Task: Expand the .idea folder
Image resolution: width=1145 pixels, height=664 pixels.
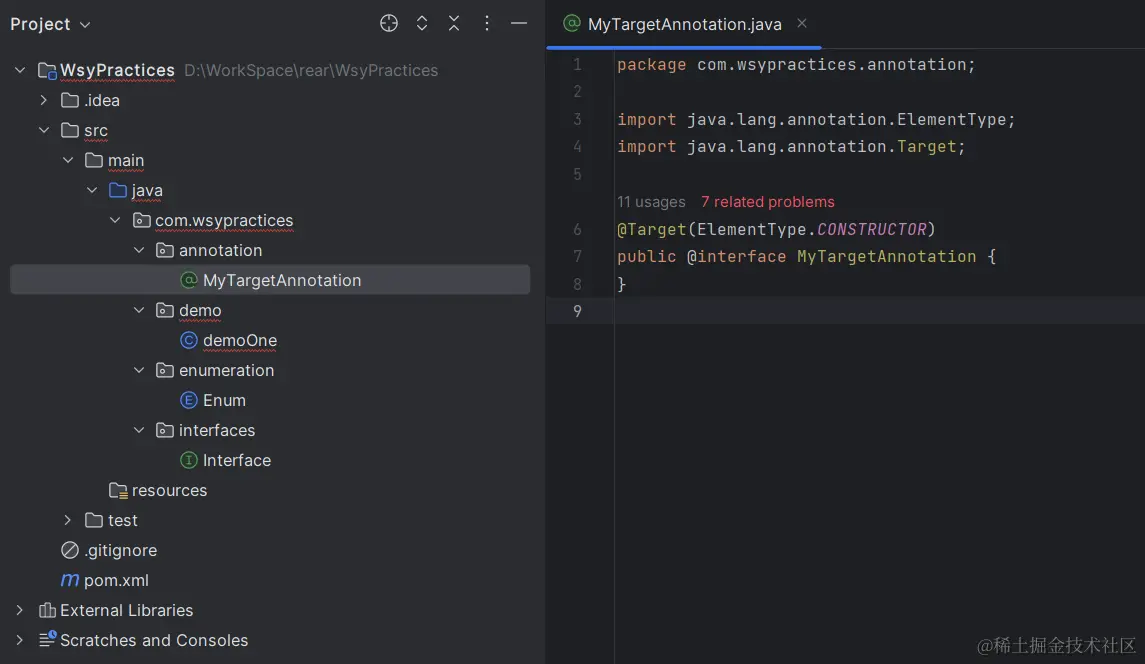Action: click(43, 100)
